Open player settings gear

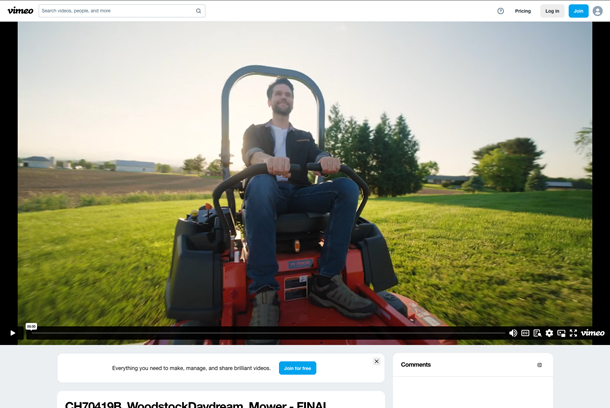click(x=549, y=333)
